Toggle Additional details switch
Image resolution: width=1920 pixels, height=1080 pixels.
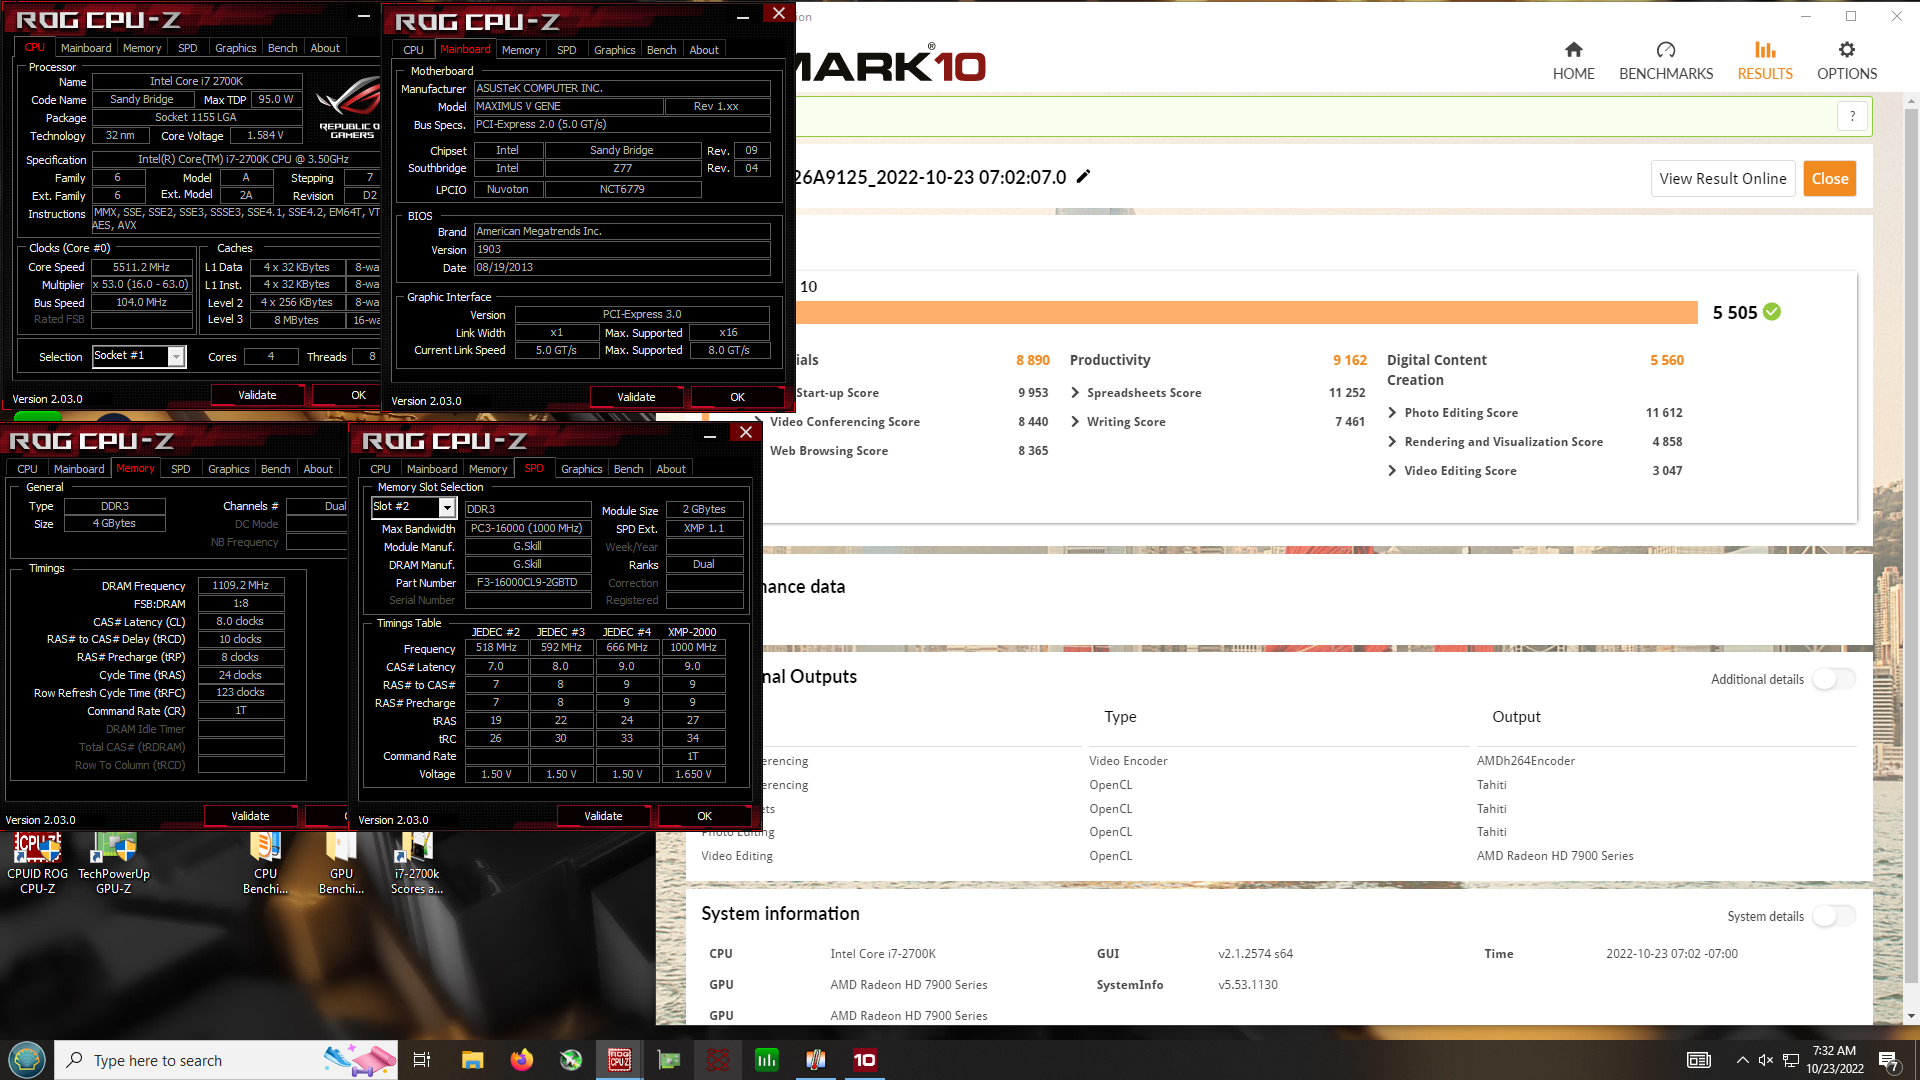click(1834, 679)
